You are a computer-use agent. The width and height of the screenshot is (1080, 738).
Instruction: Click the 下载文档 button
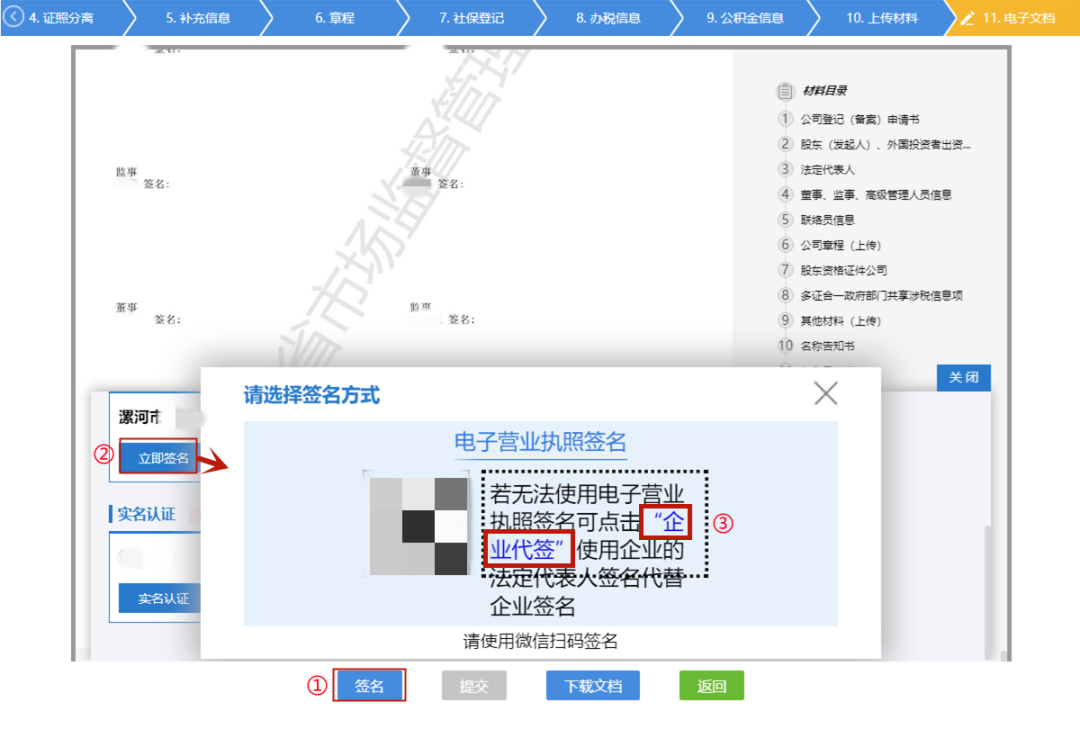click(x=593, y=686)
